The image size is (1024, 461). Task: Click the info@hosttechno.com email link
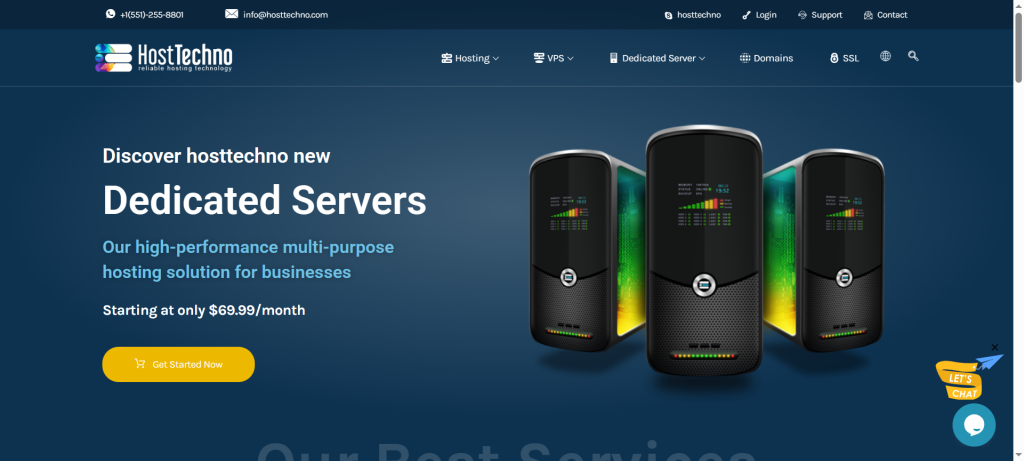tap(285, 14)
